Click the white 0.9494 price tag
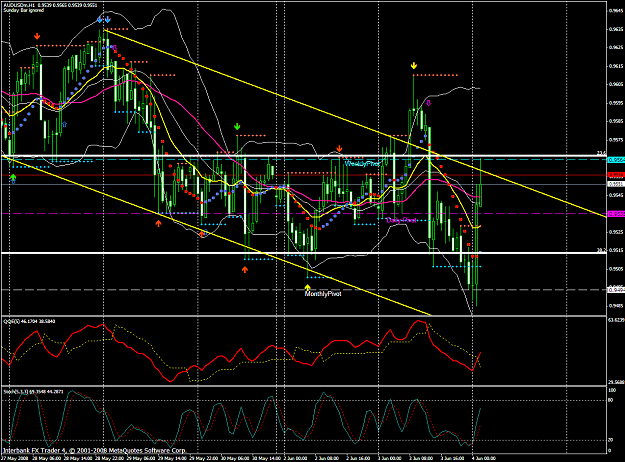 (x=616, y=290)
